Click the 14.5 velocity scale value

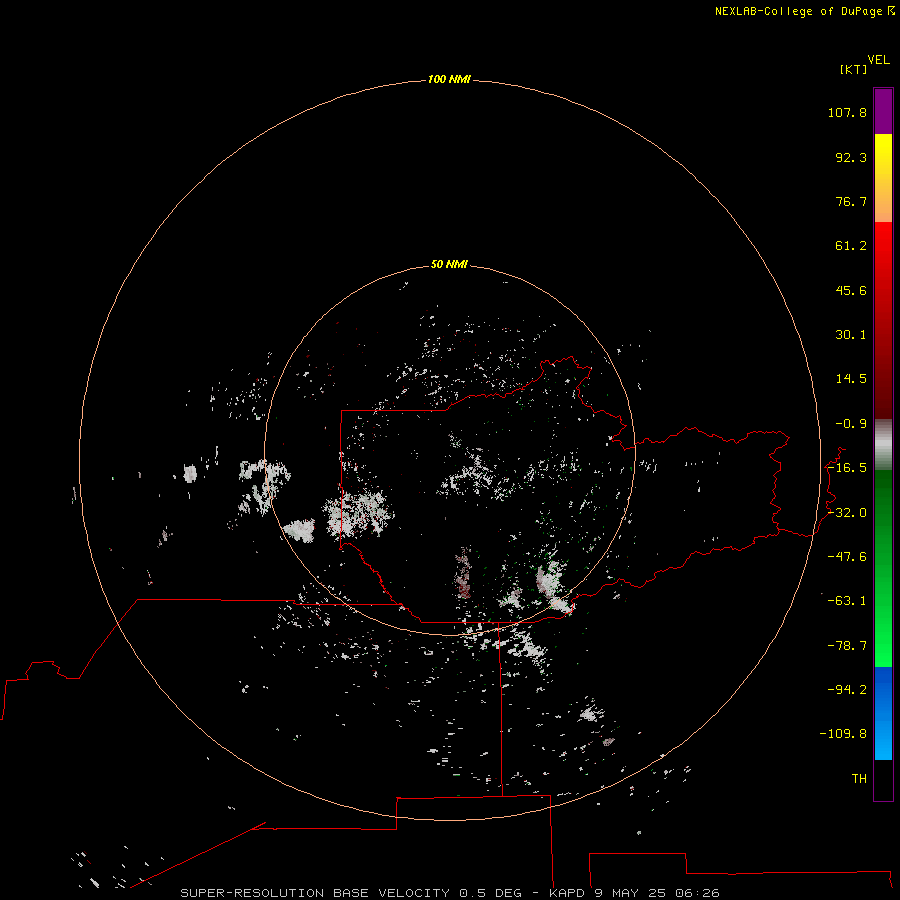point(851,379)
